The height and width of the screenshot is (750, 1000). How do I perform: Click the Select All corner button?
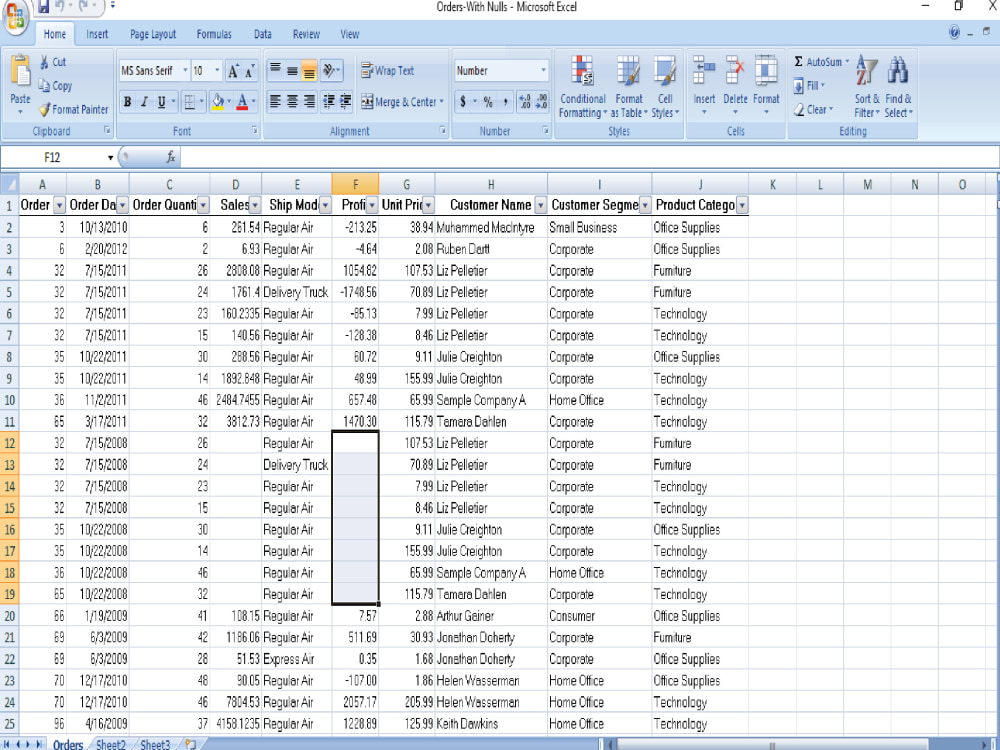[10, 184]
